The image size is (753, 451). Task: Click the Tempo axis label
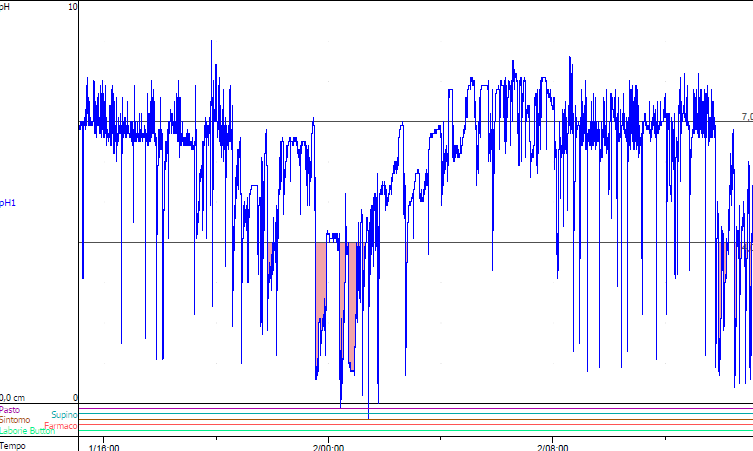click(12, 446)
